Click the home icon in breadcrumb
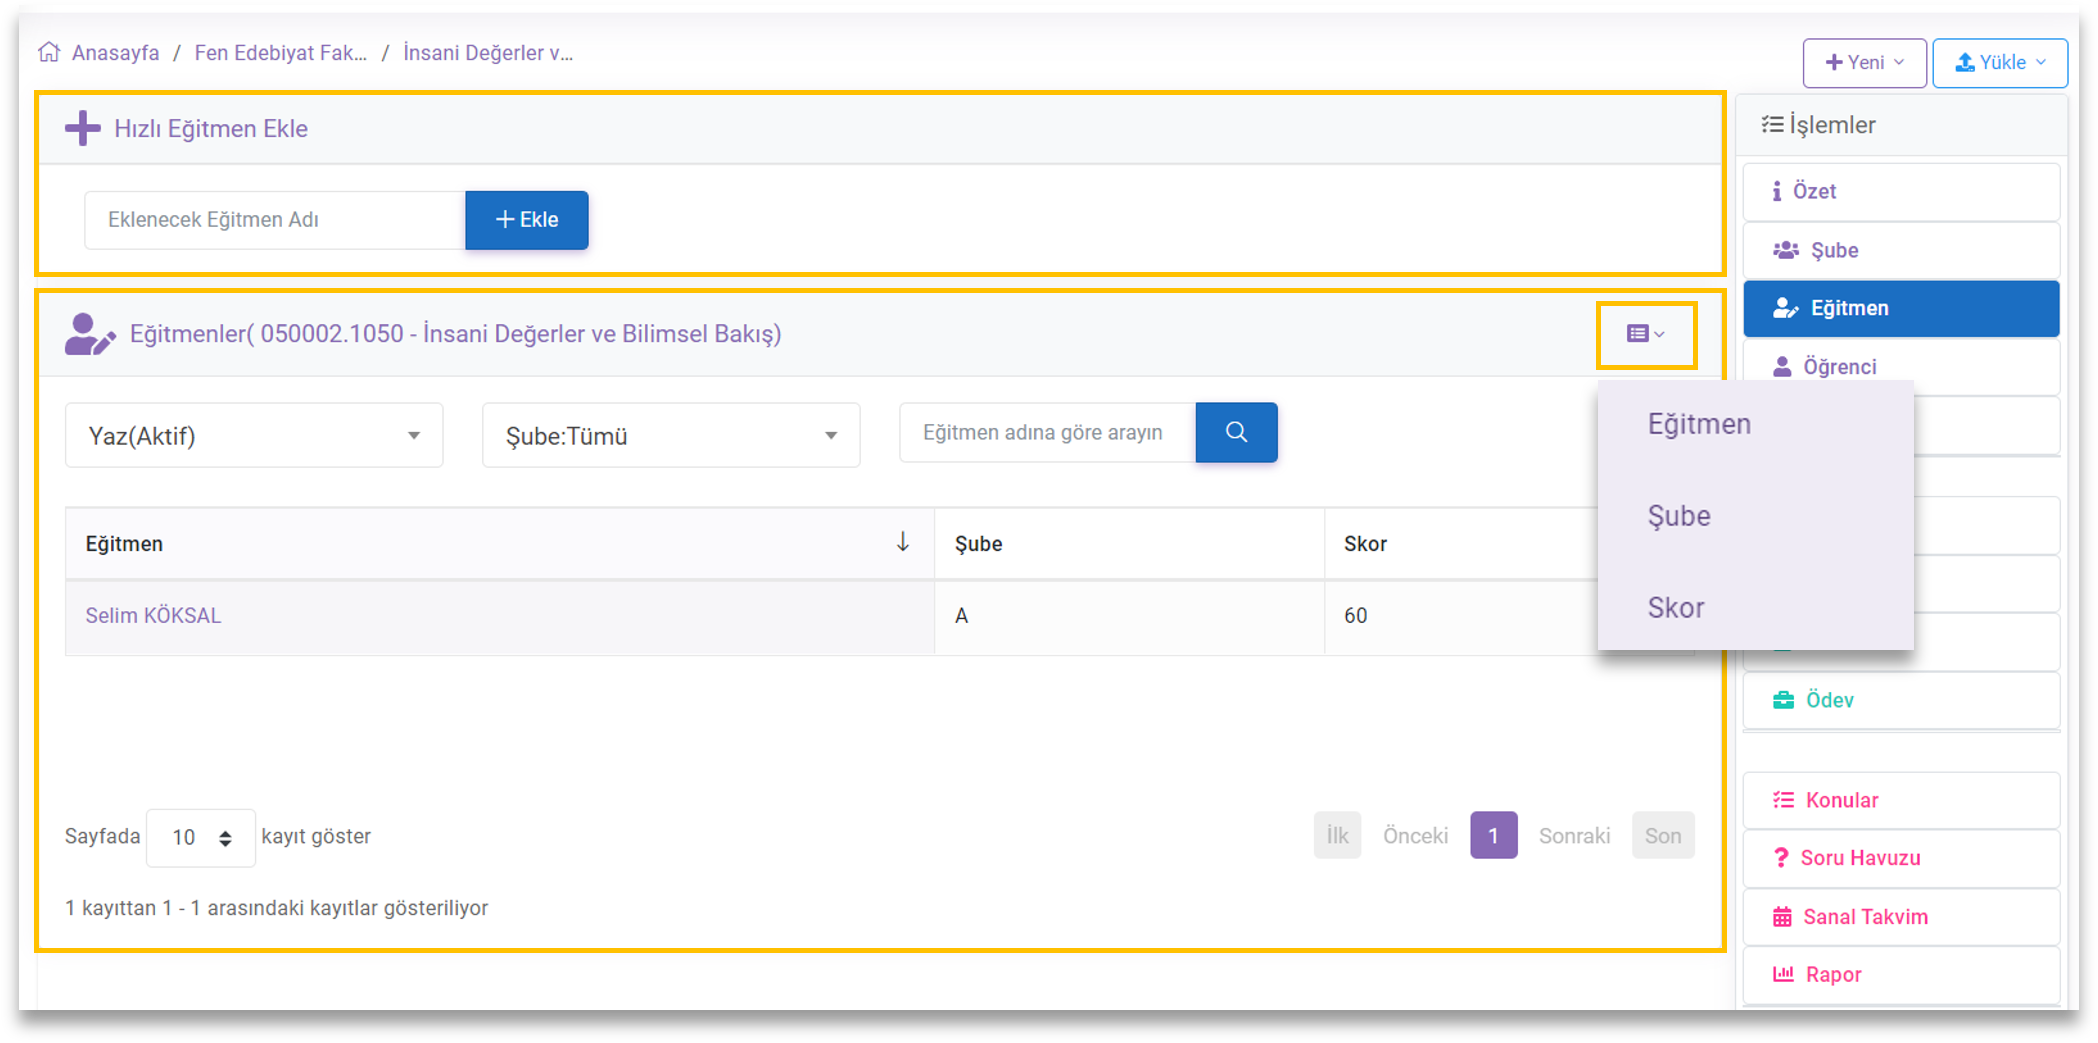The height and width of the screenshot is (1043, 2098). pyautogui.click(x=49, y=53)
